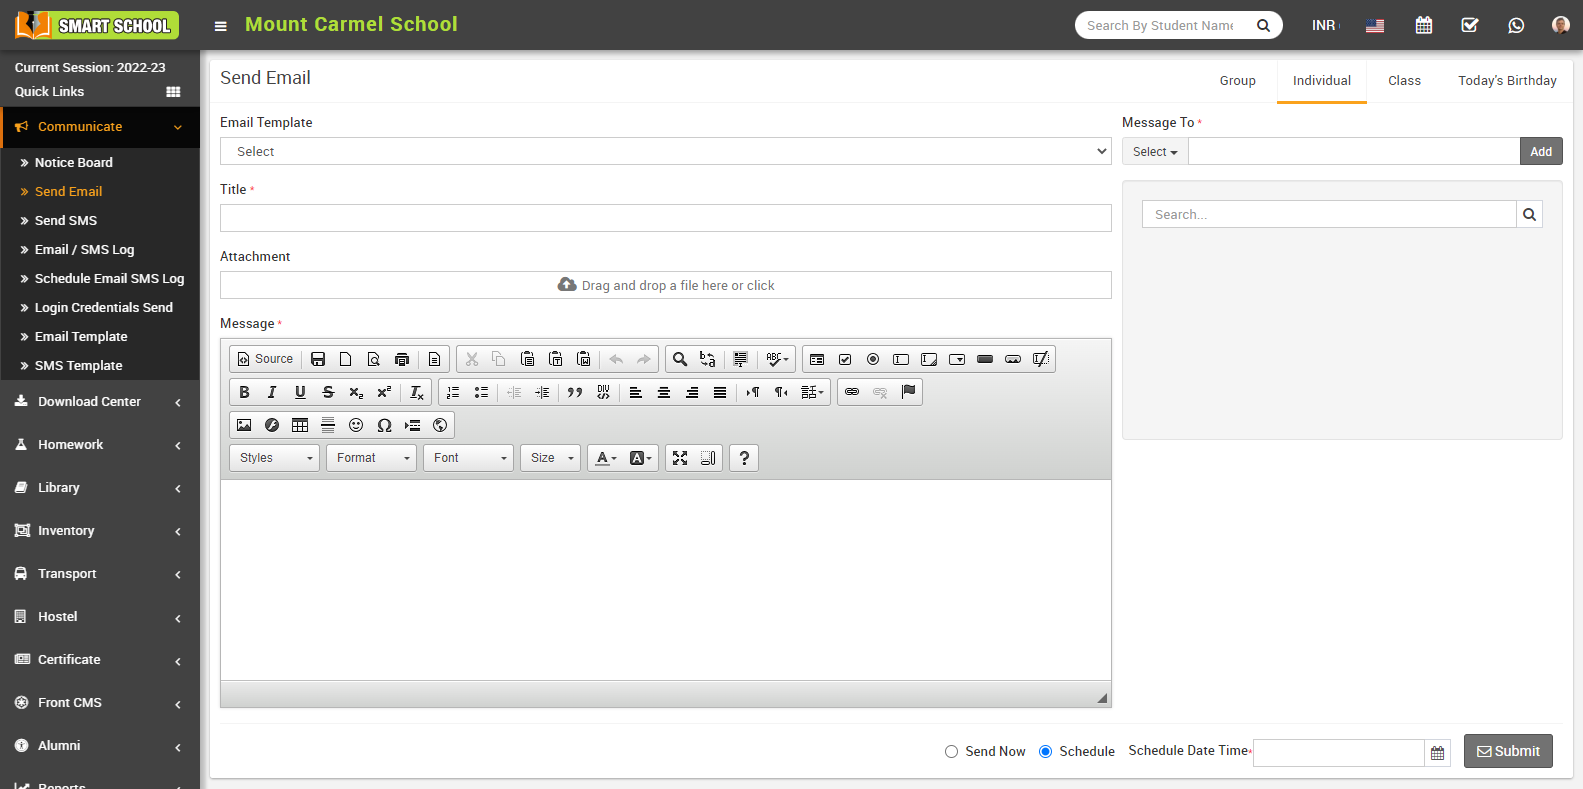Image resolution: width=1583 pixels, height=789 pixels.
Task: Click the Source view button in editor
Action: 265,359
